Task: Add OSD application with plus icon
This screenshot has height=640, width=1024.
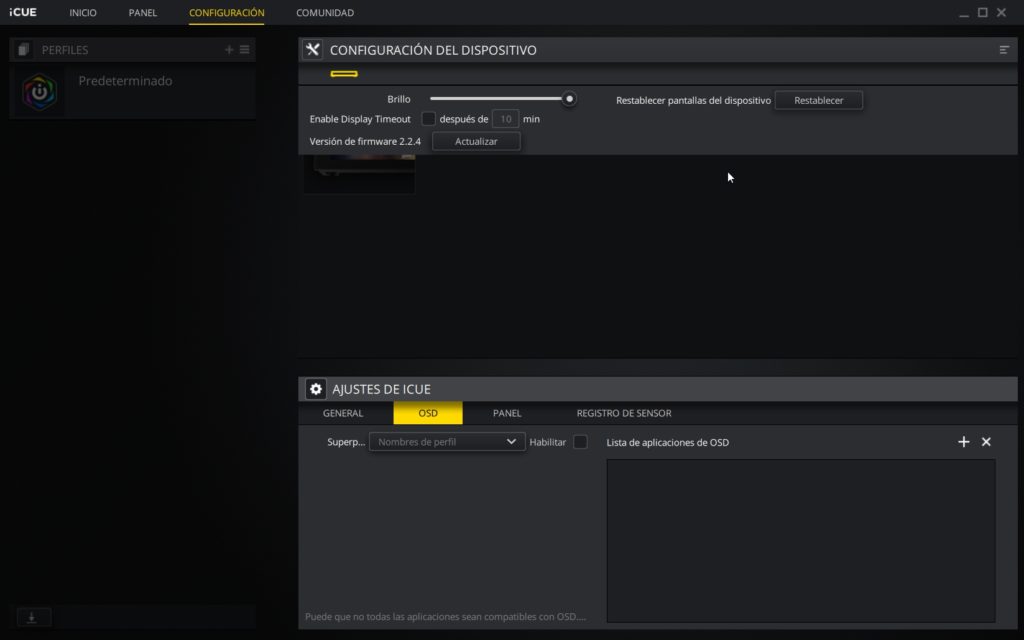Action: [963, 442]
